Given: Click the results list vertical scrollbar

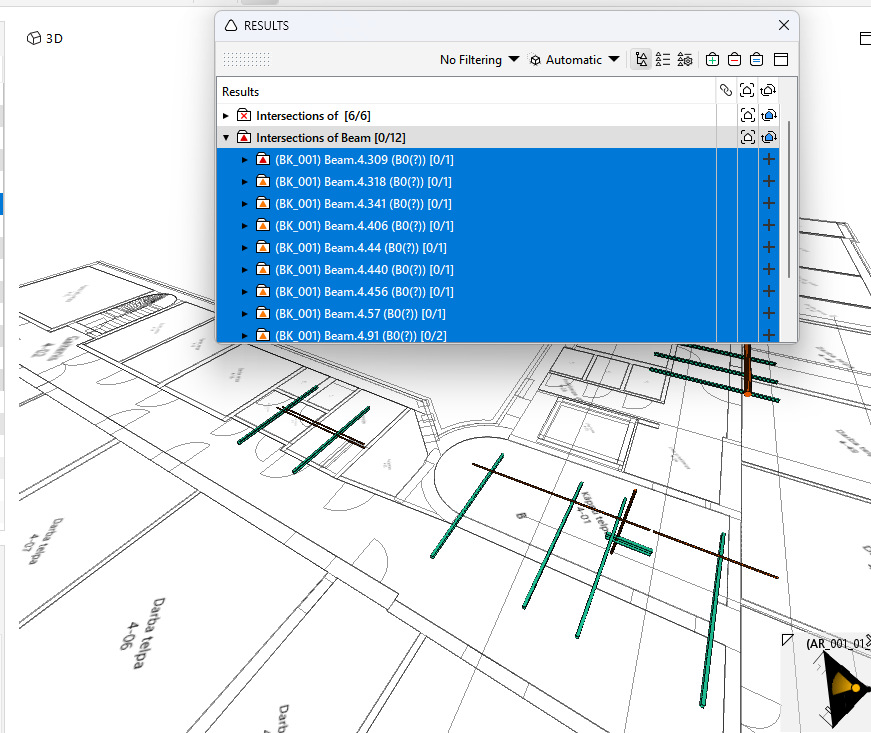Looking at the screenshot, I should coord(789,199).
